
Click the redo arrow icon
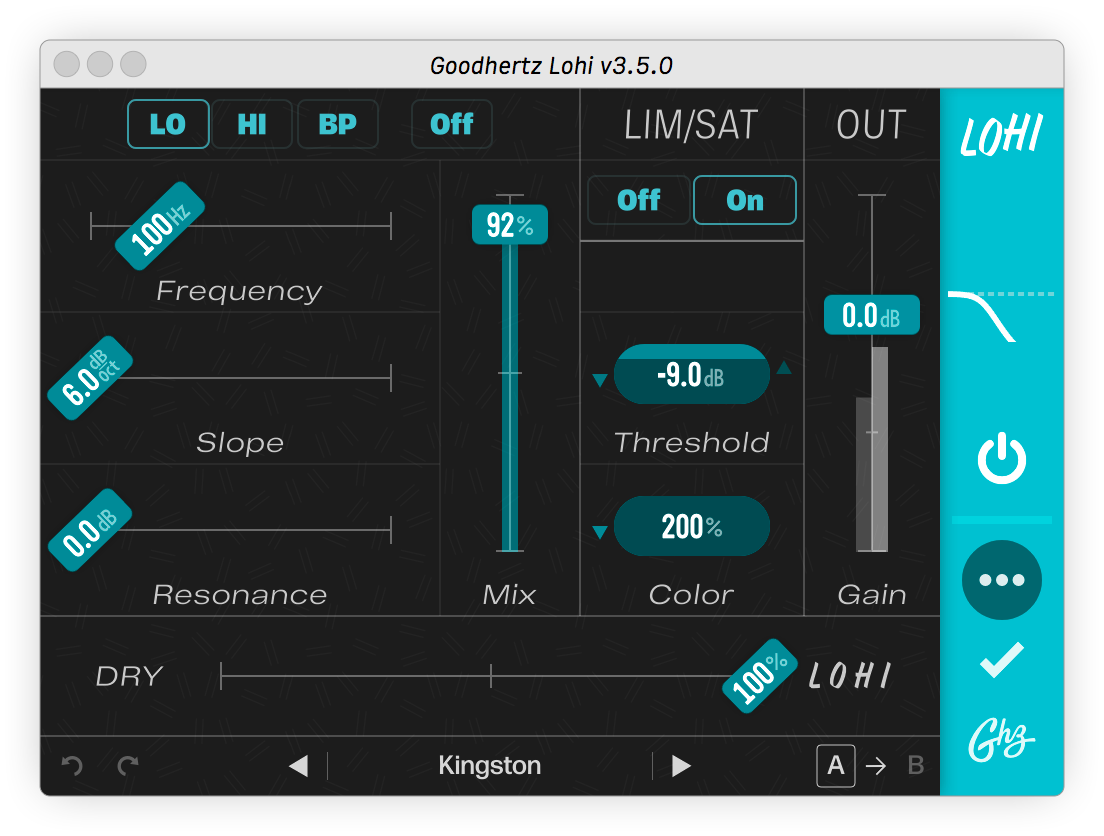128,765
